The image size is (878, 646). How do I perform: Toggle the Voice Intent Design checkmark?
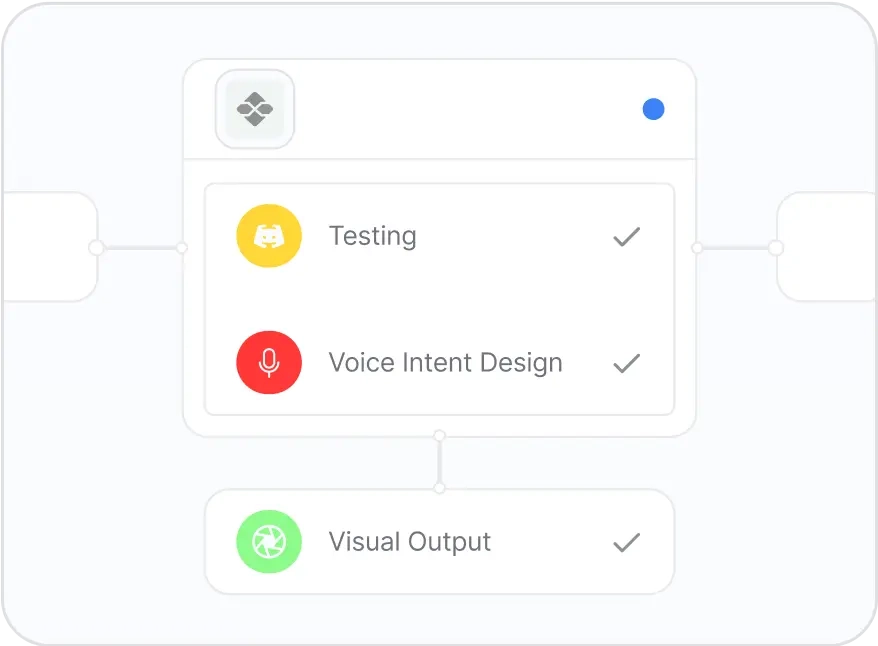[x=626, y=363]
